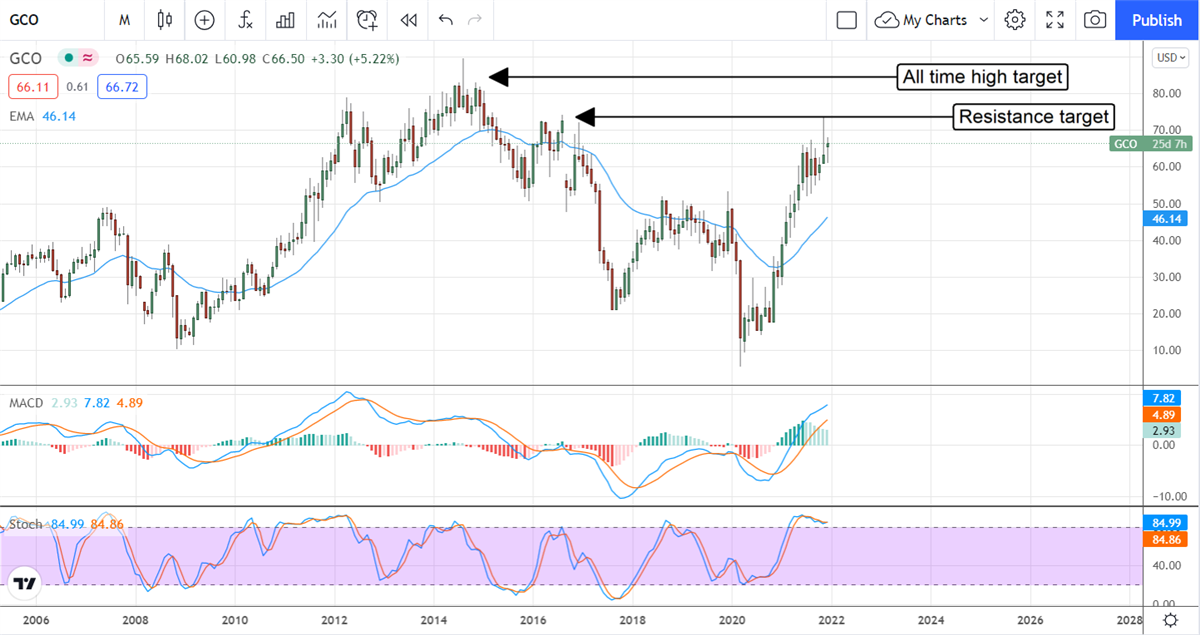Click the 7.82 MACD scale label
The height and width of the screenshot is (635, 1200).
[1163, 397]
